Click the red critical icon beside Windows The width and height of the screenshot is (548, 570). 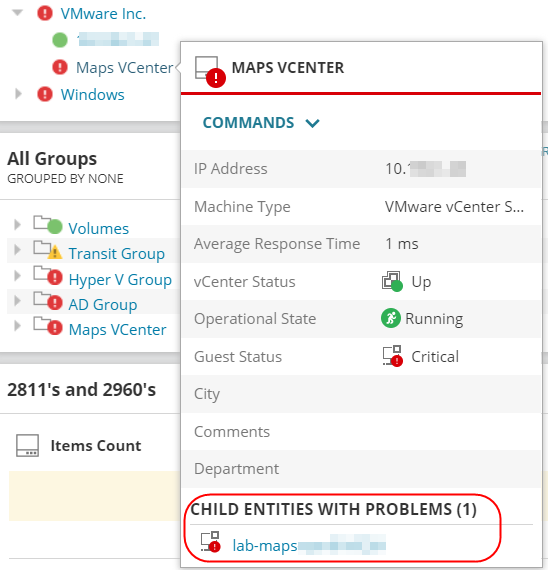(45, 94)
